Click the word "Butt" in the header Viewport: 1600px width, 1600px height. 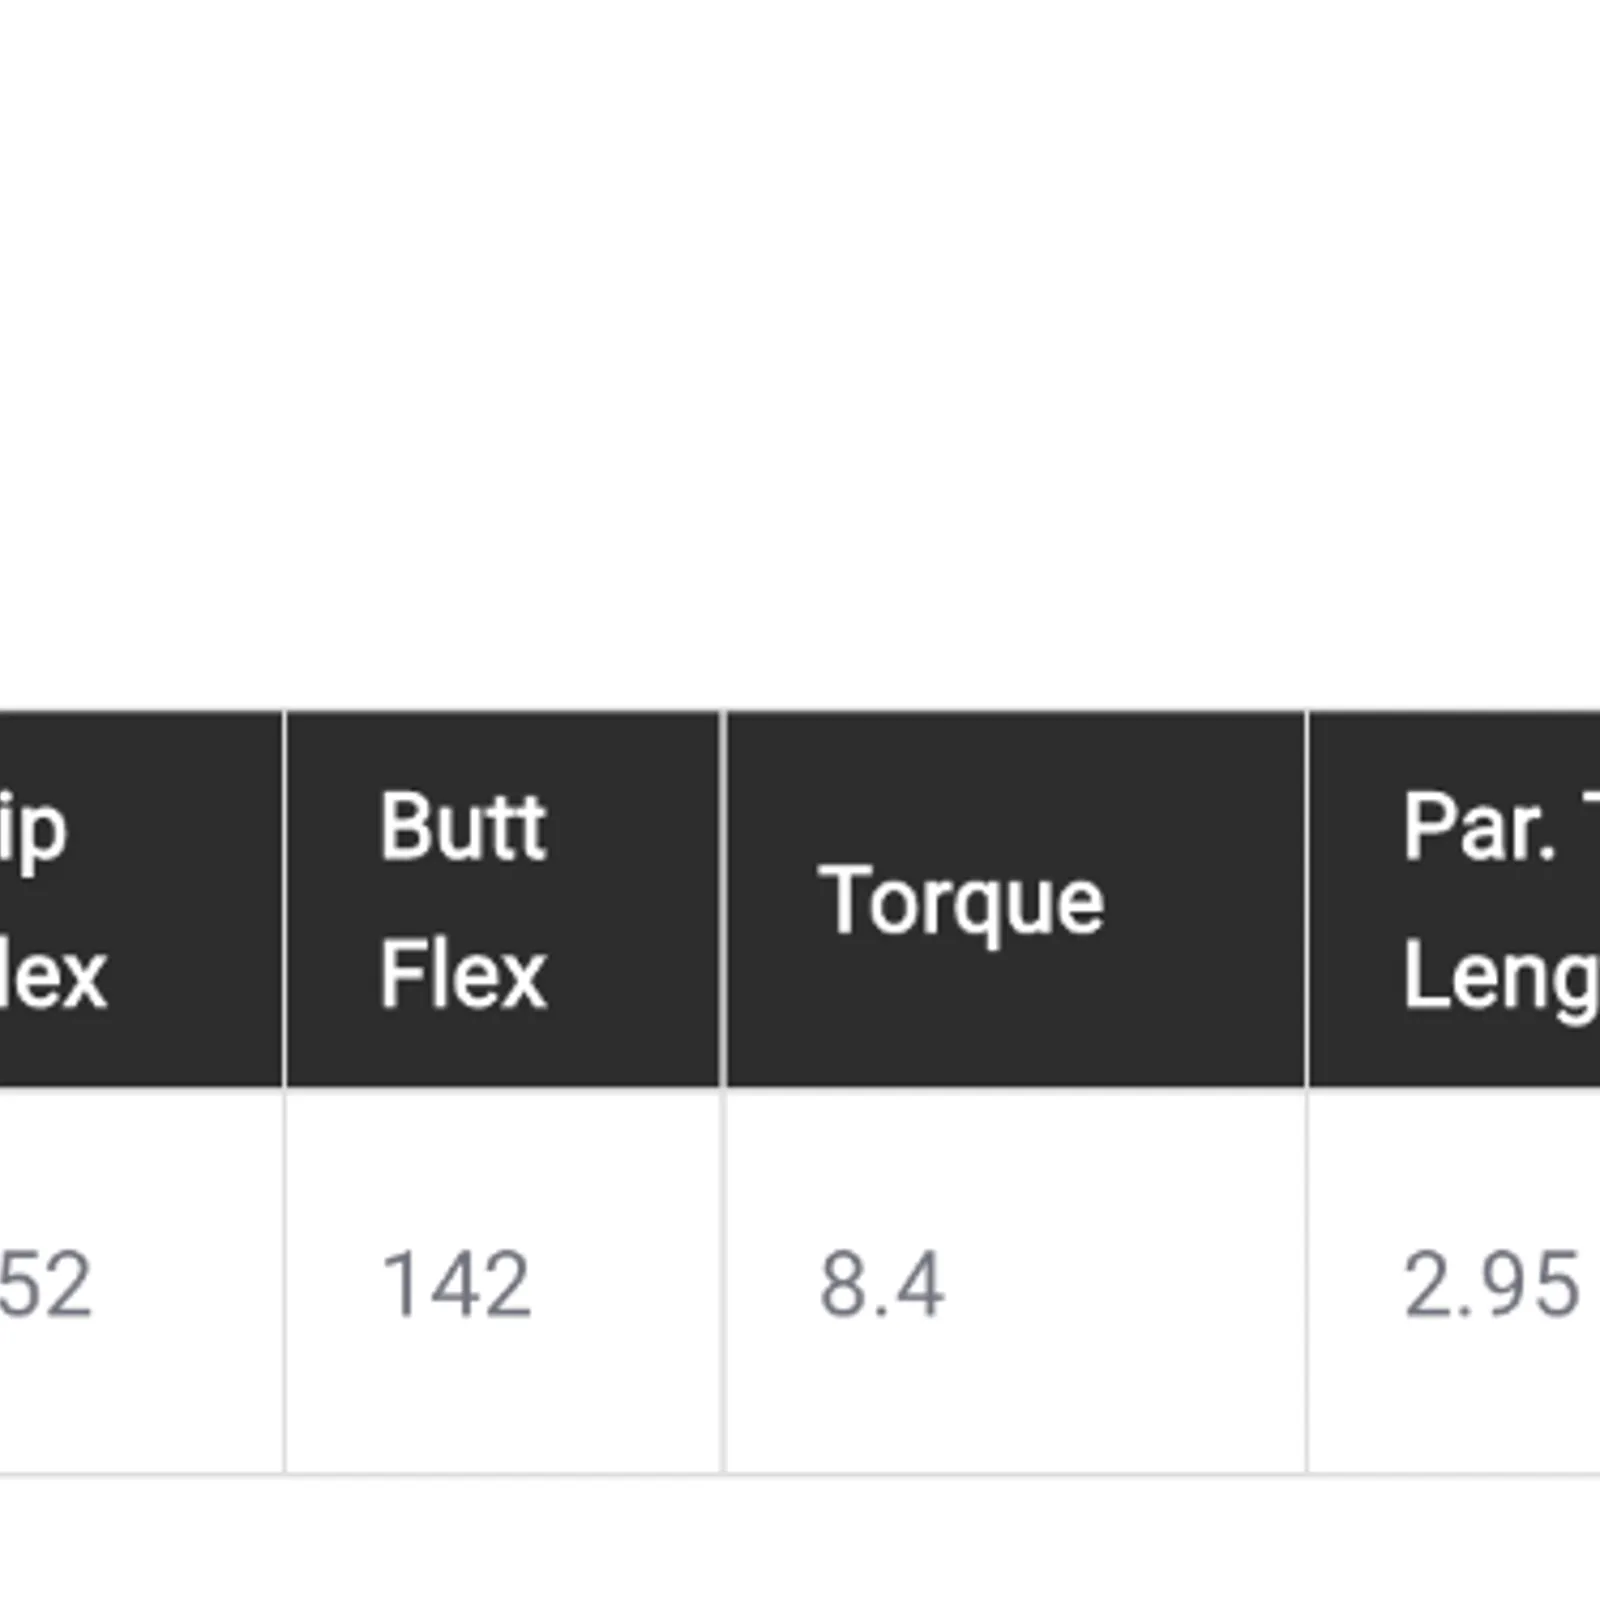tap(462, 826)
